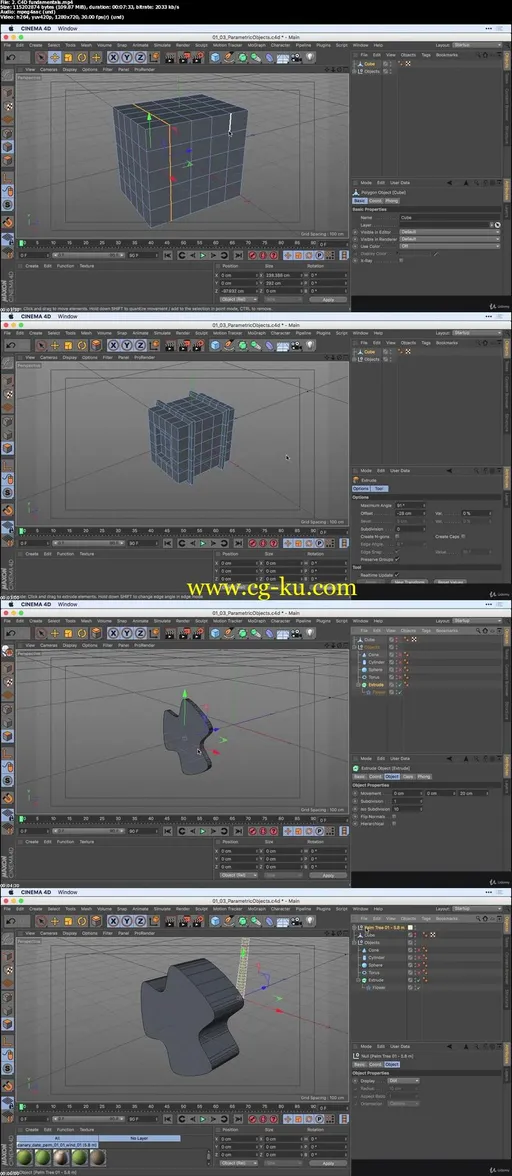Screen dimensions: 512x1176
Task: Click the green Play button in Polygon Object frame
Action: (202, 255)
